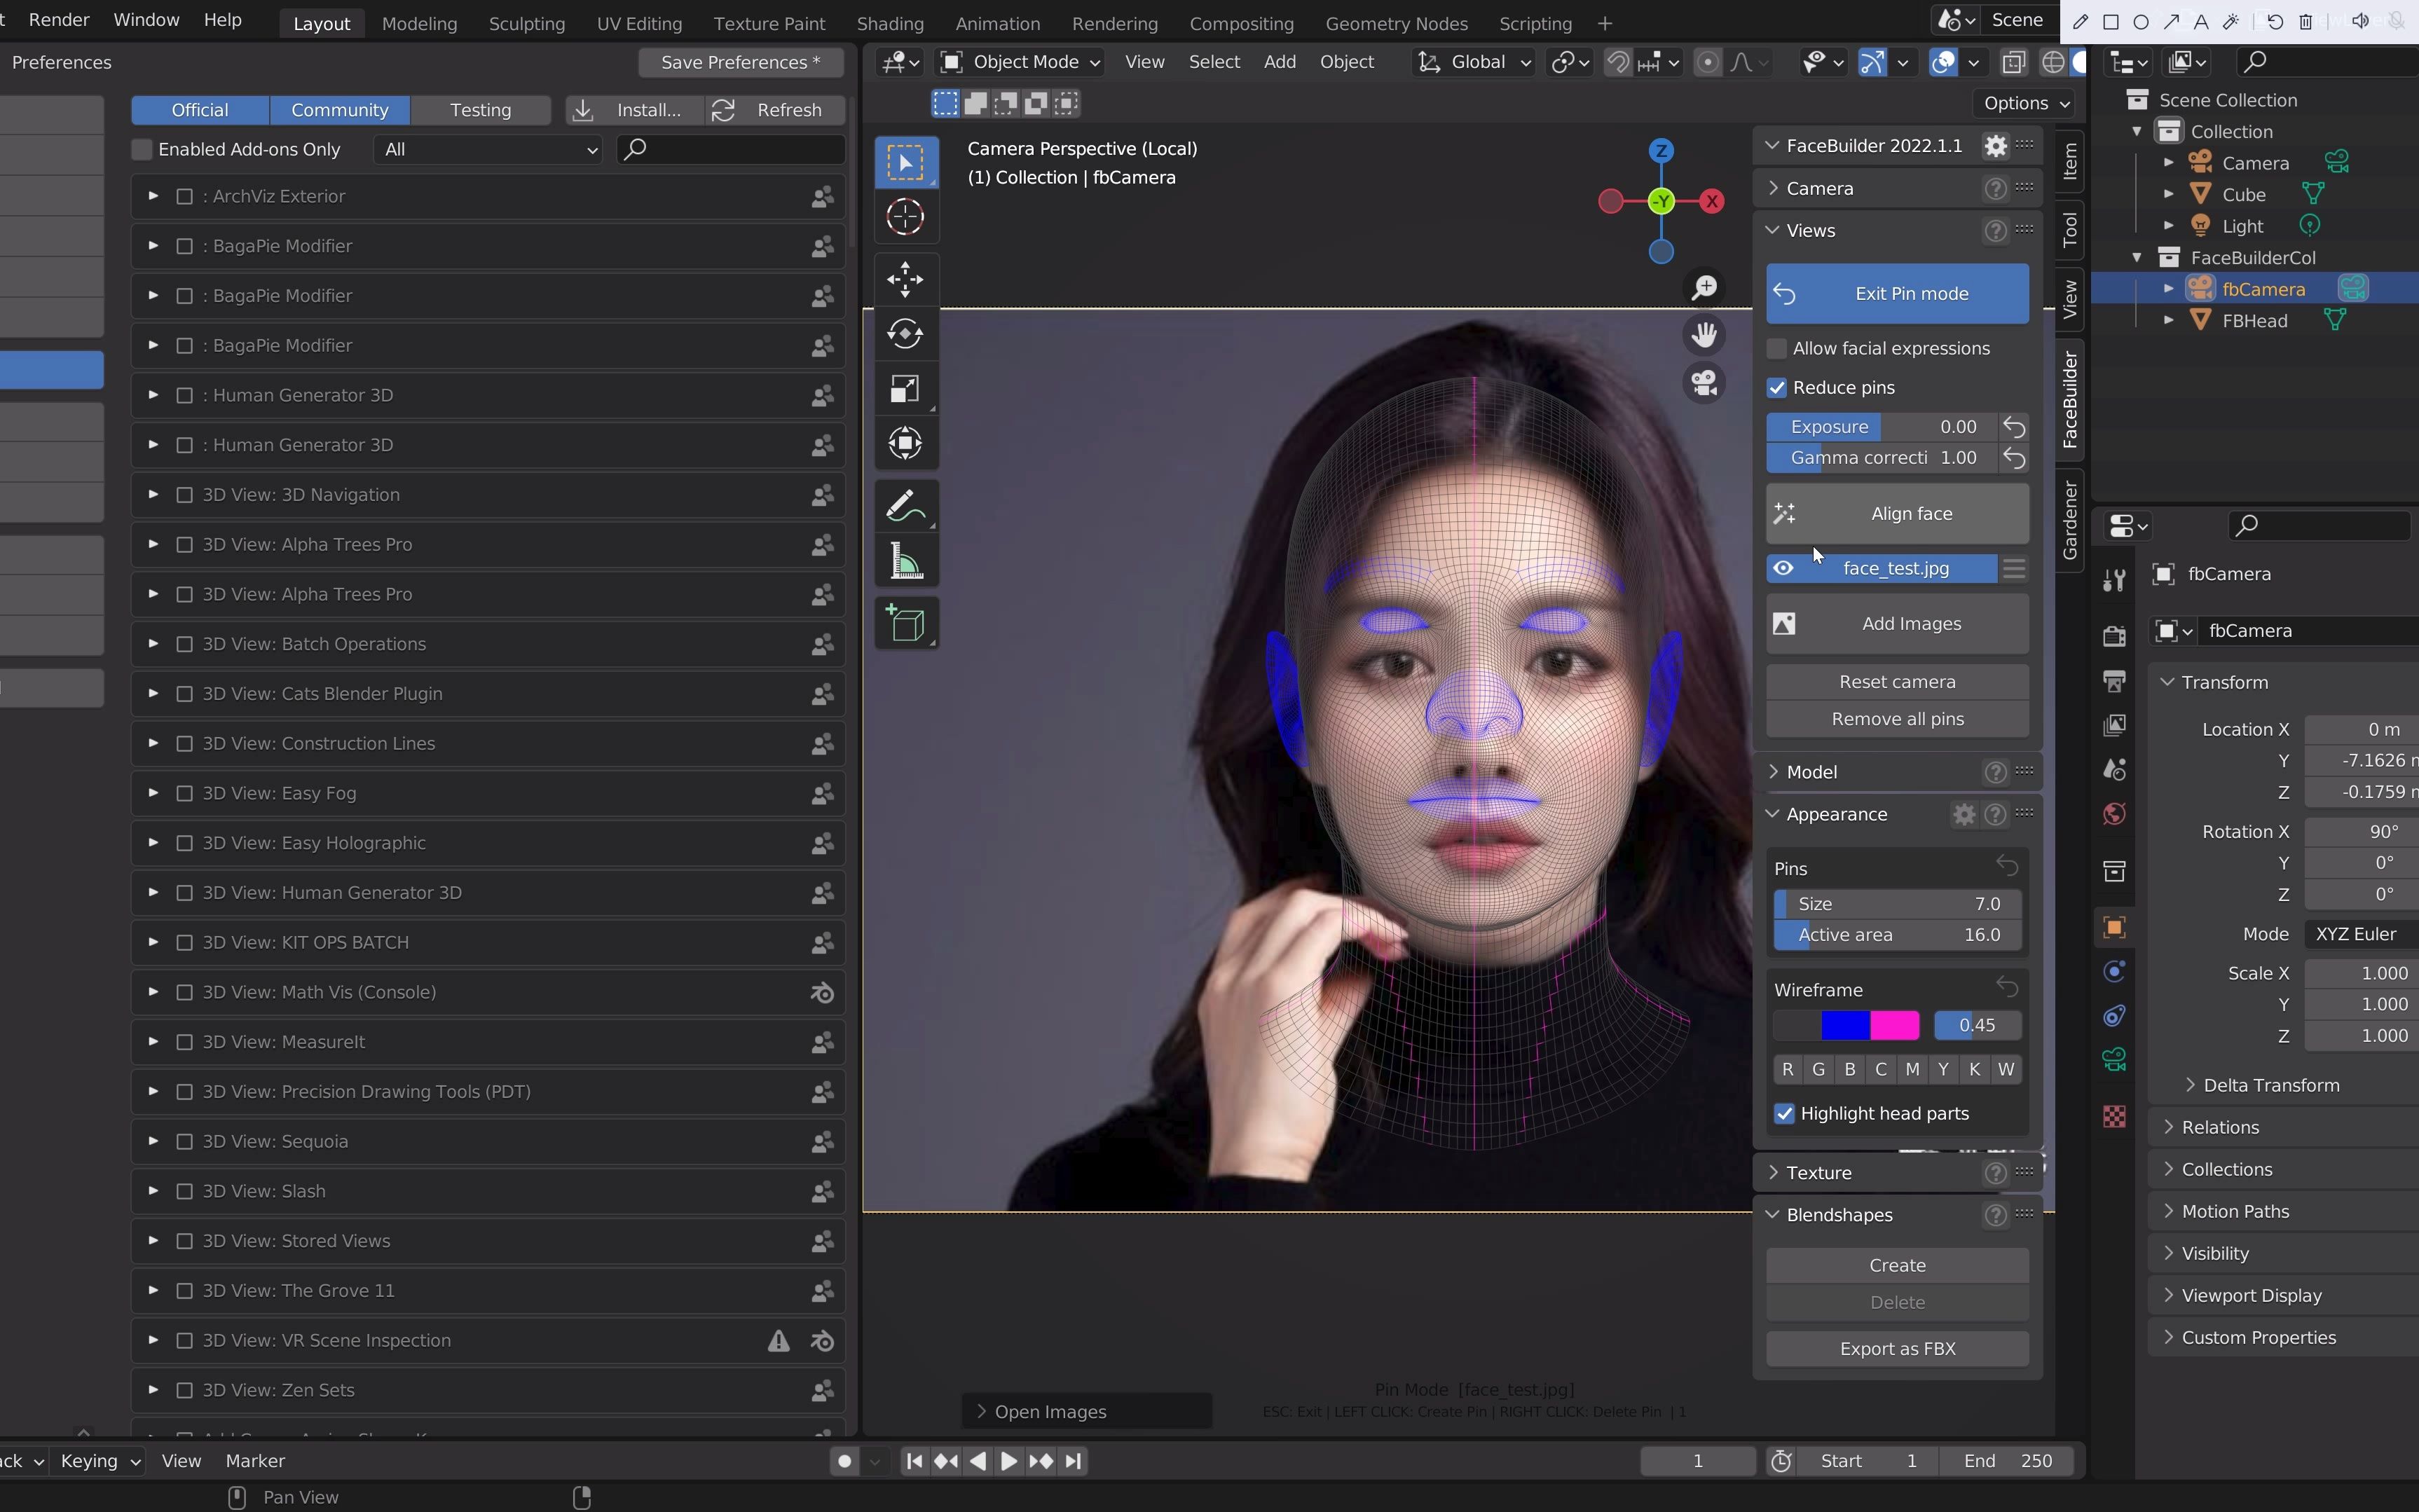Select the Rotate tool

[x=905, y=334]
